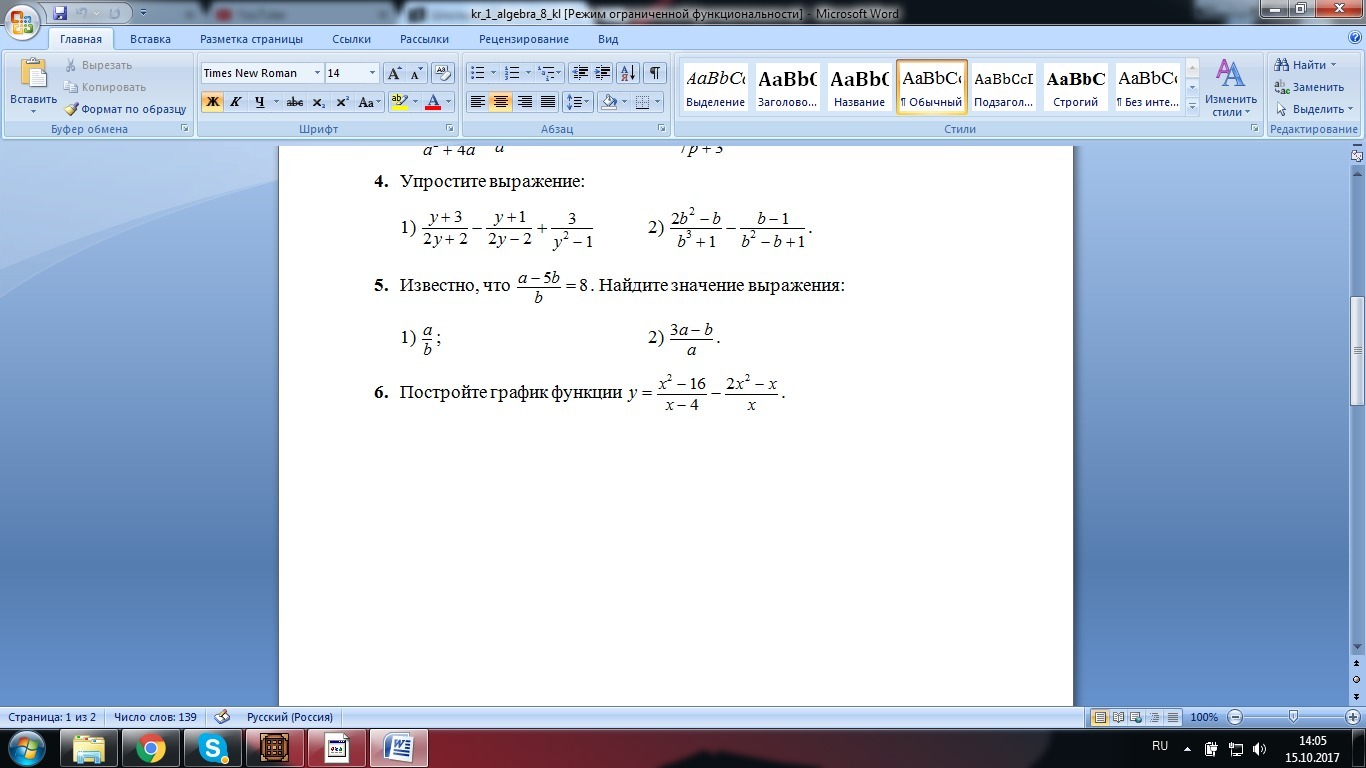The height and width of the screenshot is (768, 1366).
Task: Justify the paragraph text
Action: [548, 102]
